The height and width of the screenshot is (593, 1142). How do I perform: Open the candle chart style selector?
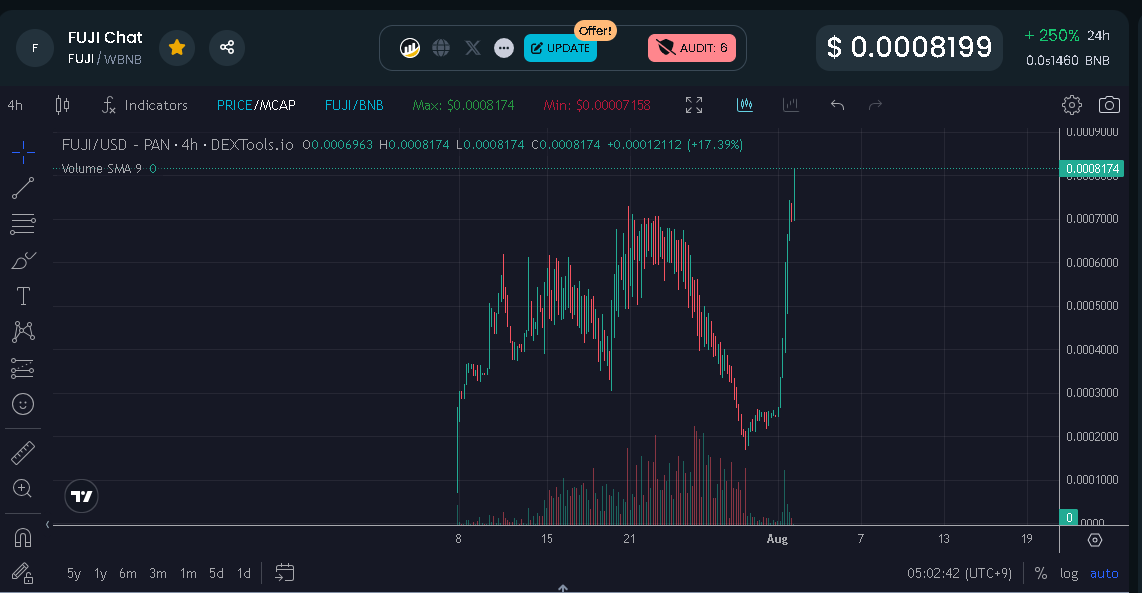point(63,106)
